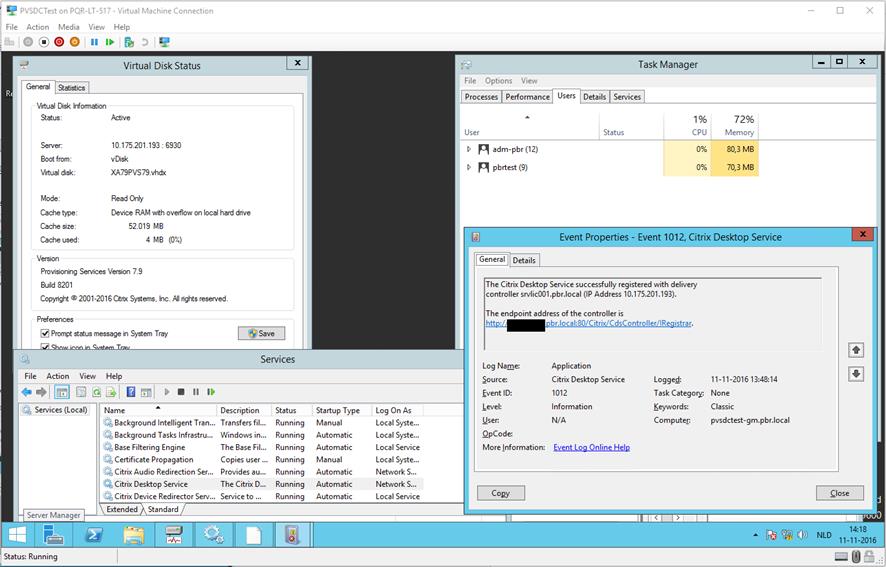Select the Extended tab in Services window
The height and width of the screenshot is (567, 886).
(x=122, y=509)
